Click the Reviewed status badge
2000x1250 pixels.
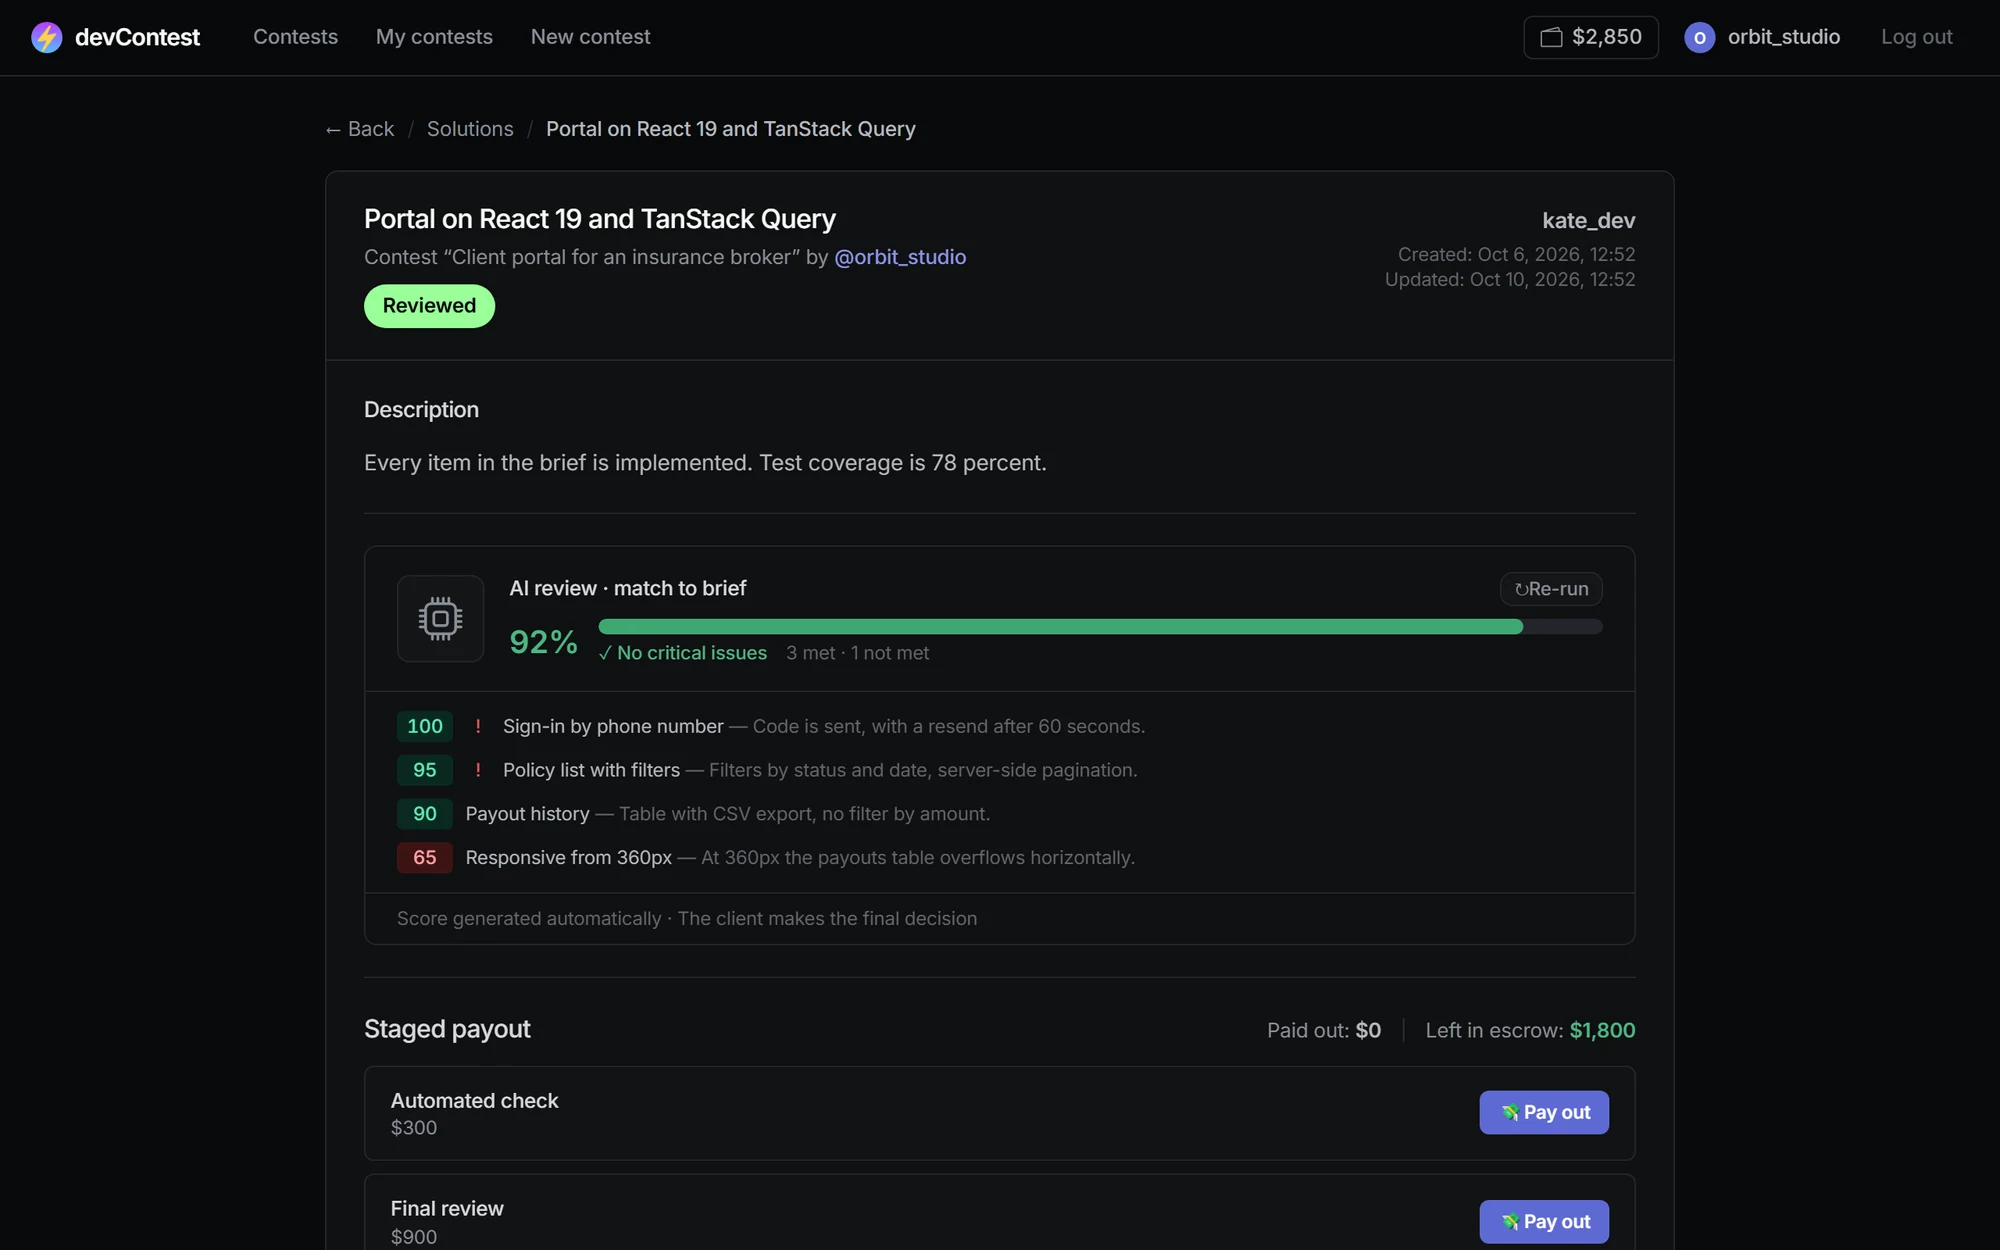(429, 306)
